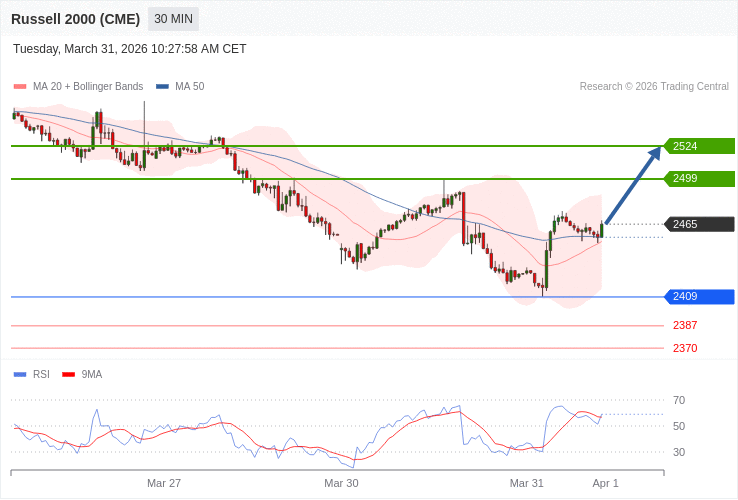
Task: Click the green 2499 resistance price tag
Action: point(699,179)
